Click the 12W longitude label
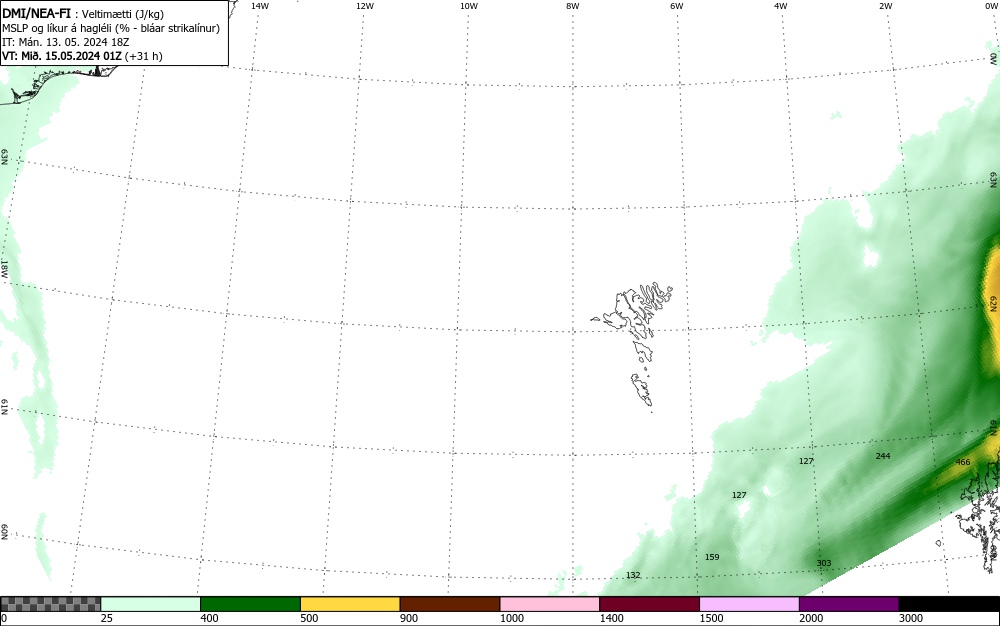The image size is (1000, 626). (x=364, y=6)
